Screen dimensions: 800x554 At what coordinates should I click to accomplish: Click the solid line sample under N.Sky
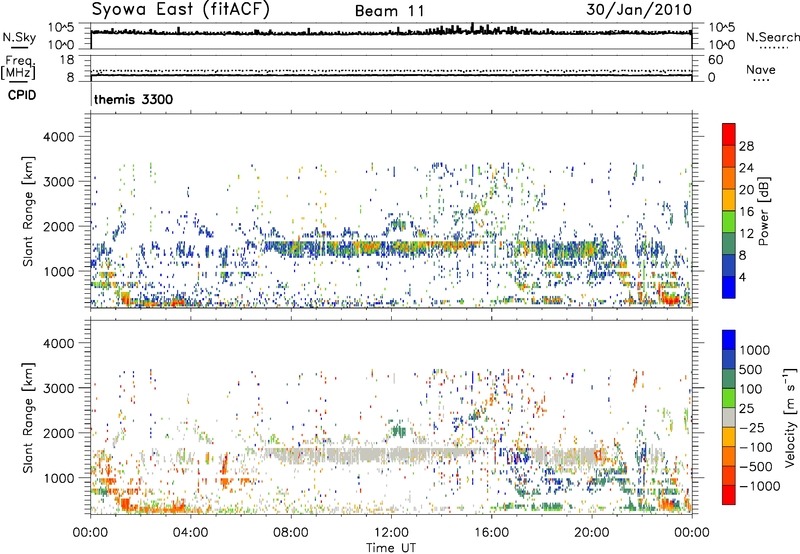point(19,48)
